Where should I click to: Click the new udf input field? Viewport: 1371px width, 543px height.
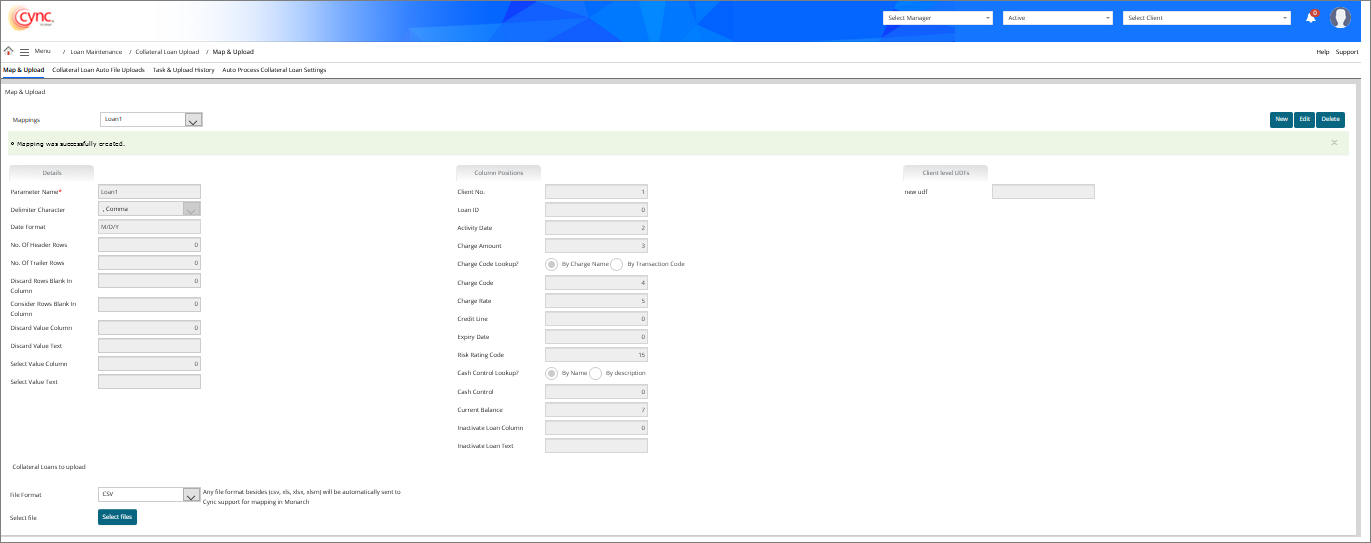(x=1043, y=191)
